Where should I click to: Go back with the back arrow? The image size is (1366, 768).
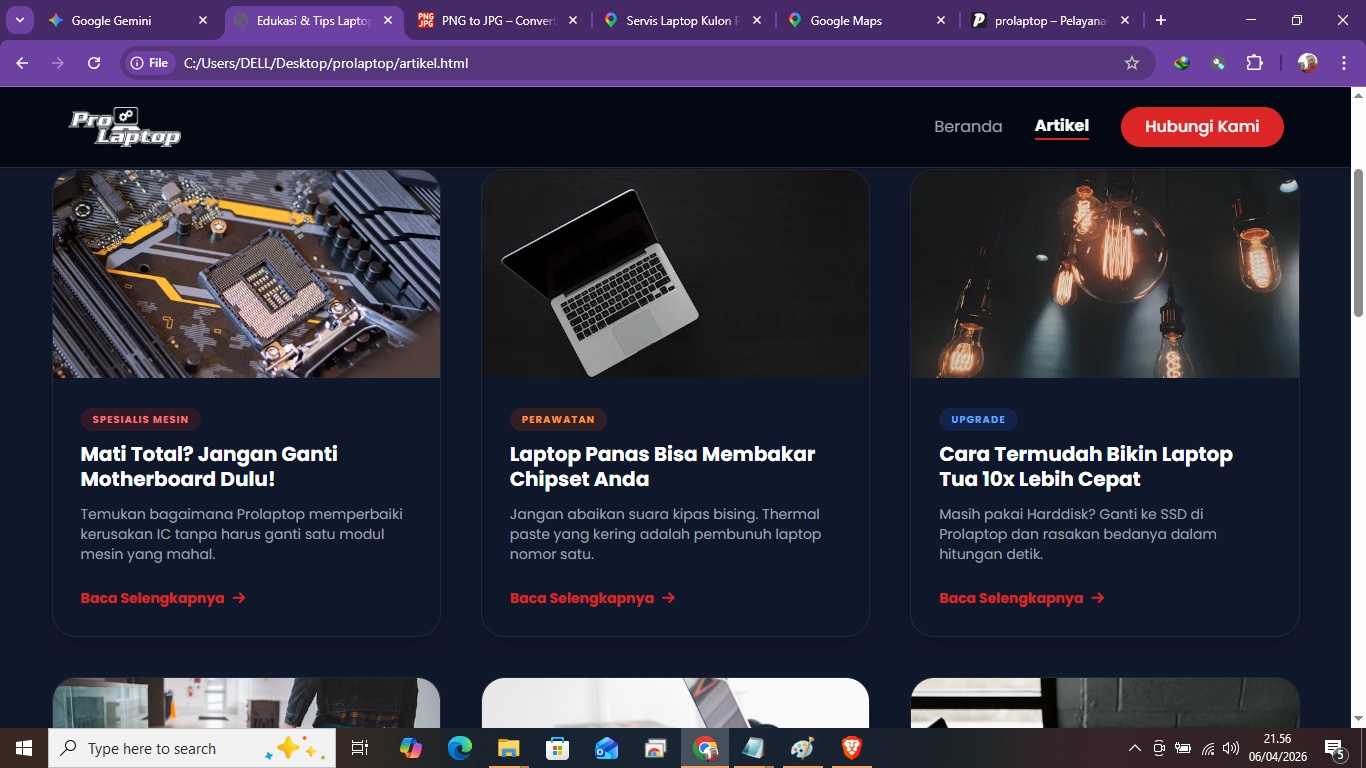[22, 63]
